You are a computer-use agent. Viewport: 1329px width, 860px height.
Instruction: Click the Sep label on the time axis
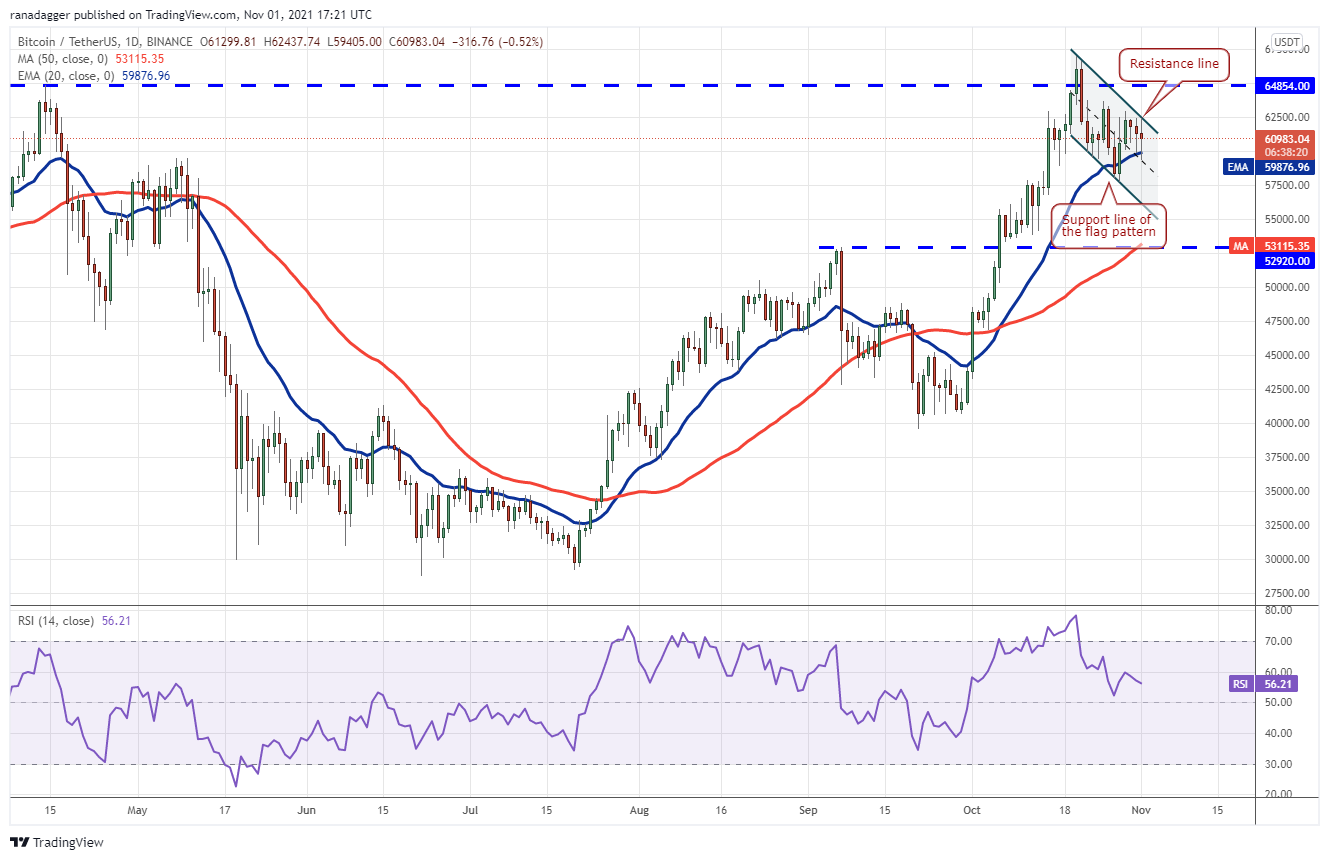coord(808,809)
